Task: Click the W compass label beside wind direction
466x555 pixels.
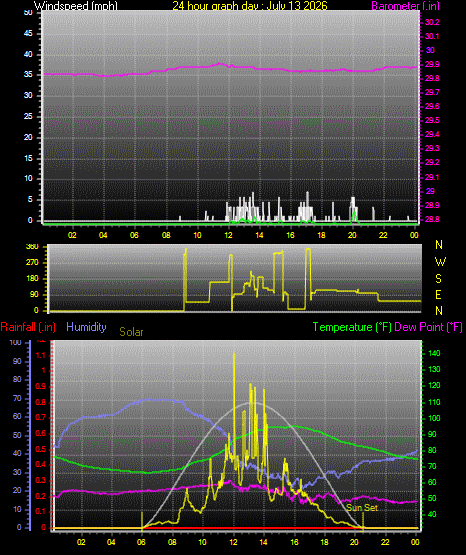Action: click(x=440, y=262)
